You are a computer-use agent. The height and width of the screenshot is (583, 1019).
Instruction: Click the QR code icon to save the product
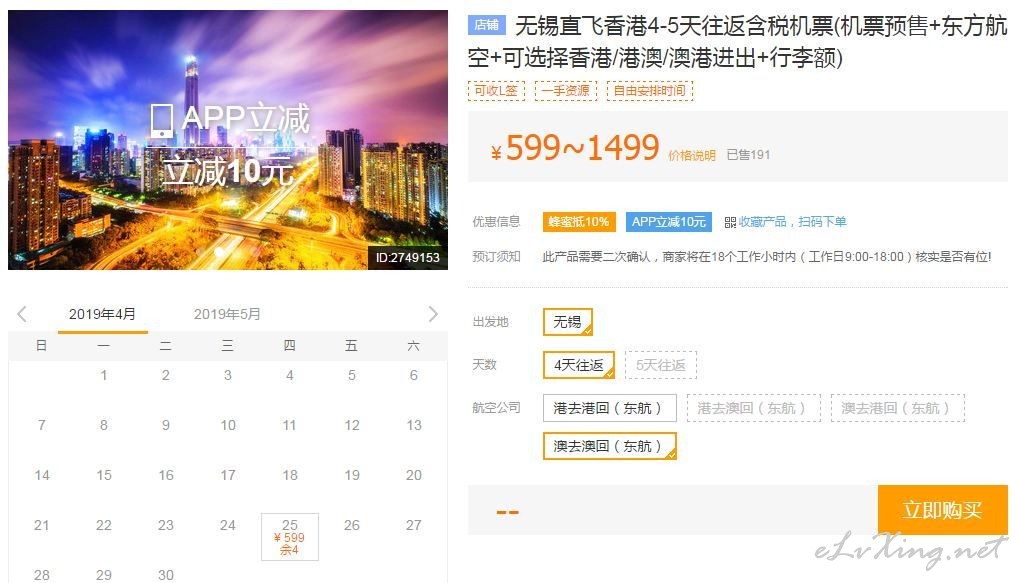(730, 222)
